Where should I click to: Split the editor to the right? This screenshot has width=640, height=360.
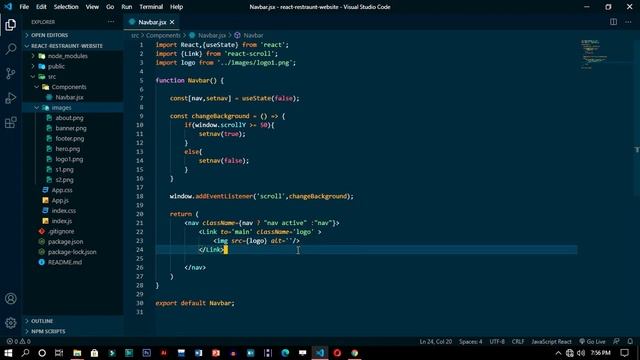click(613, 22)
